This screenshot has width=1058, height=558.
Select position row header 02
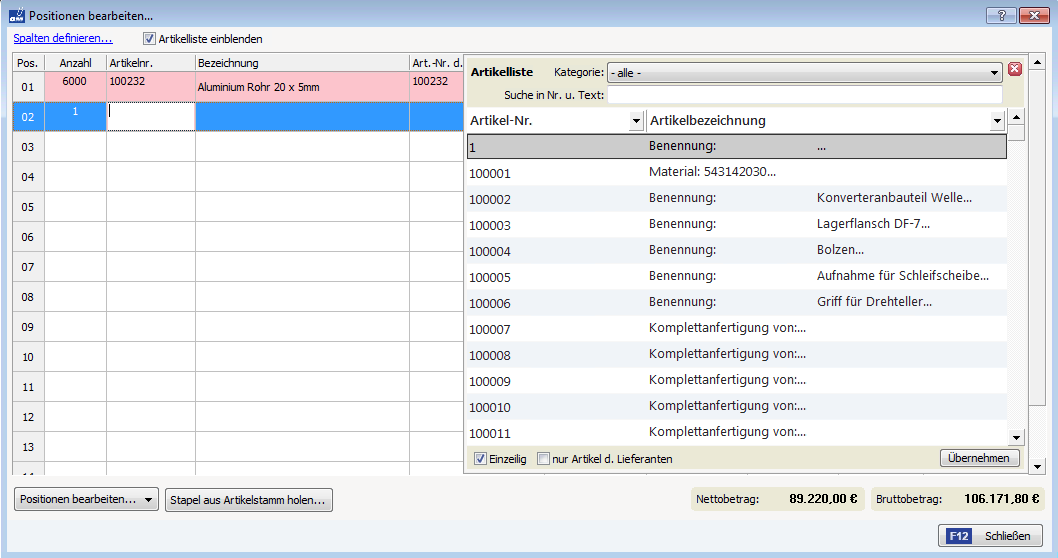point(28,117)
